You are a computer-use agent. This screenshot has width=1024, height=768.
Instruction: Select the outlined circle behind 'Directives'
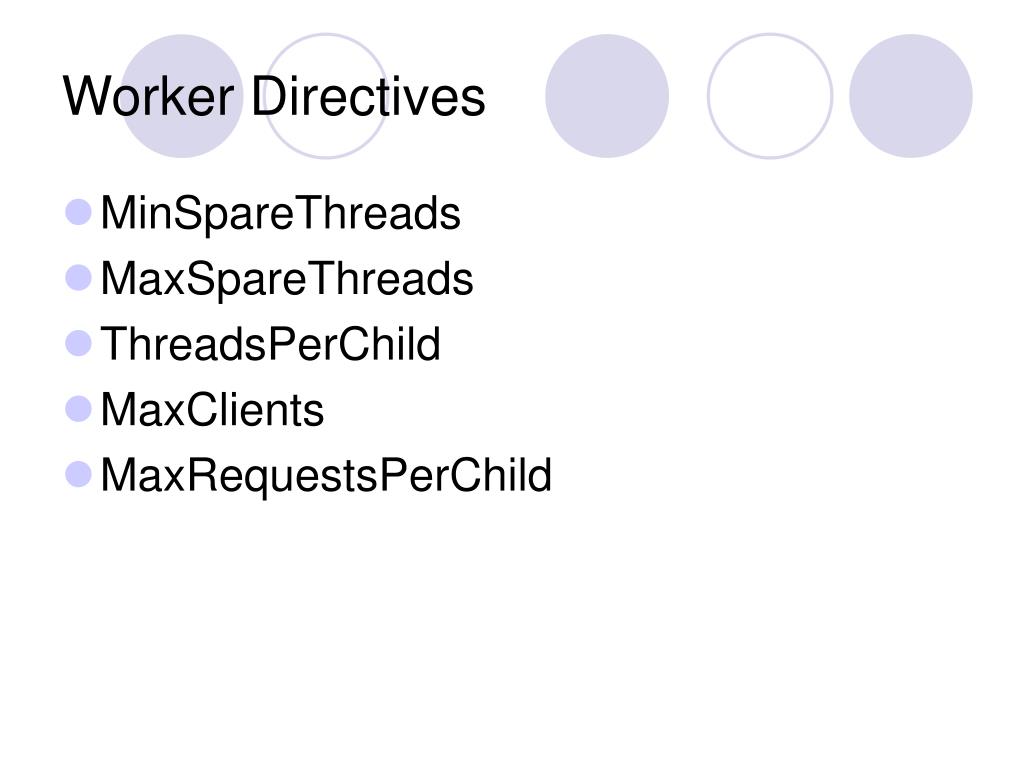point(326,96)
